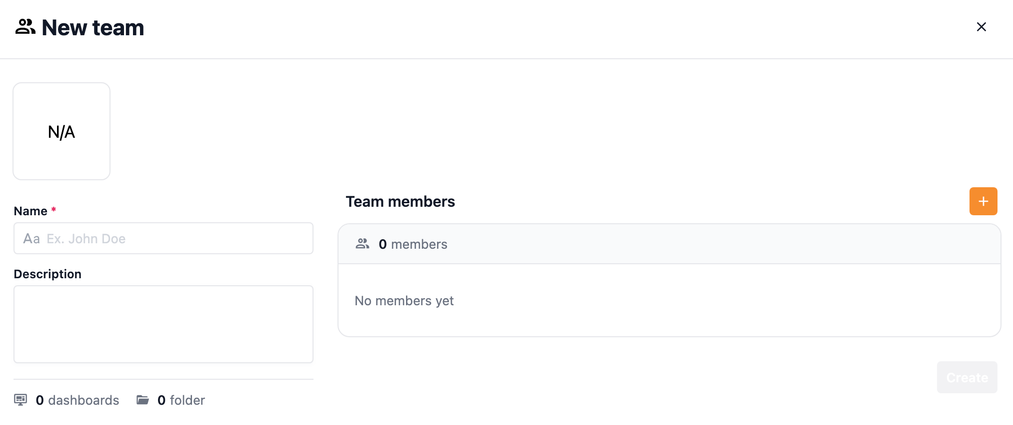This screenshot has height=425, width=1013.
Task: Click the people icon beside New team title
Action: [25, 27]
